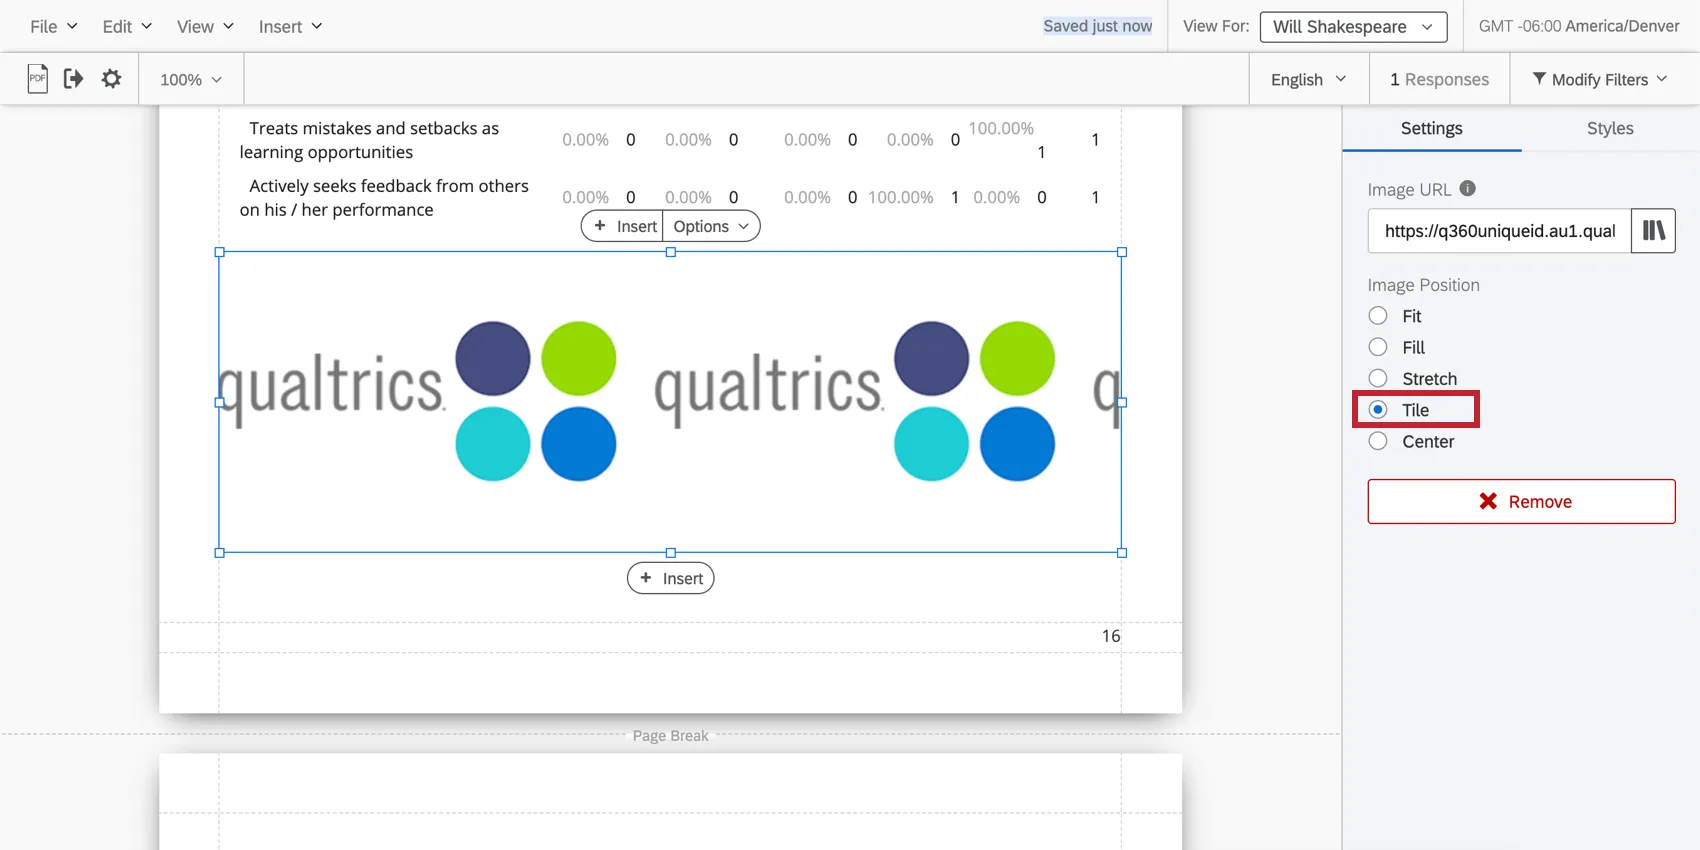Open the image library icon

pyautogui.click(x=1653, y=231)
